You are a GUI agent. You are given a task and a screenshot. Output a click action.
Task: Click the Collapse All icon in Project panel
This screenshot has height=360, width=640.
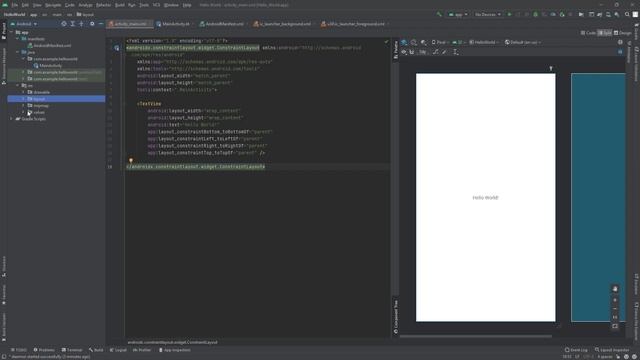(x=81, y=24)
